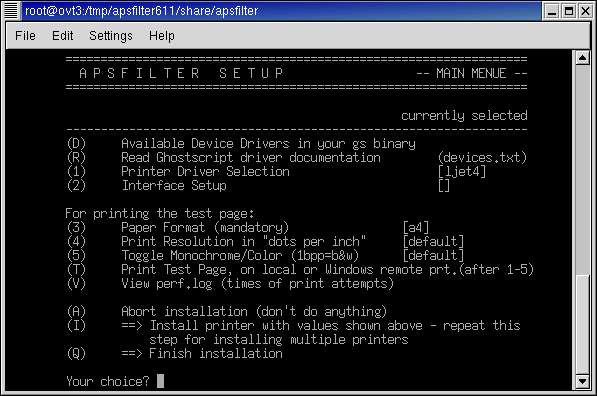Click the window menu icon in title bar
Screen dimensions: 597x396
click(11, 10)
